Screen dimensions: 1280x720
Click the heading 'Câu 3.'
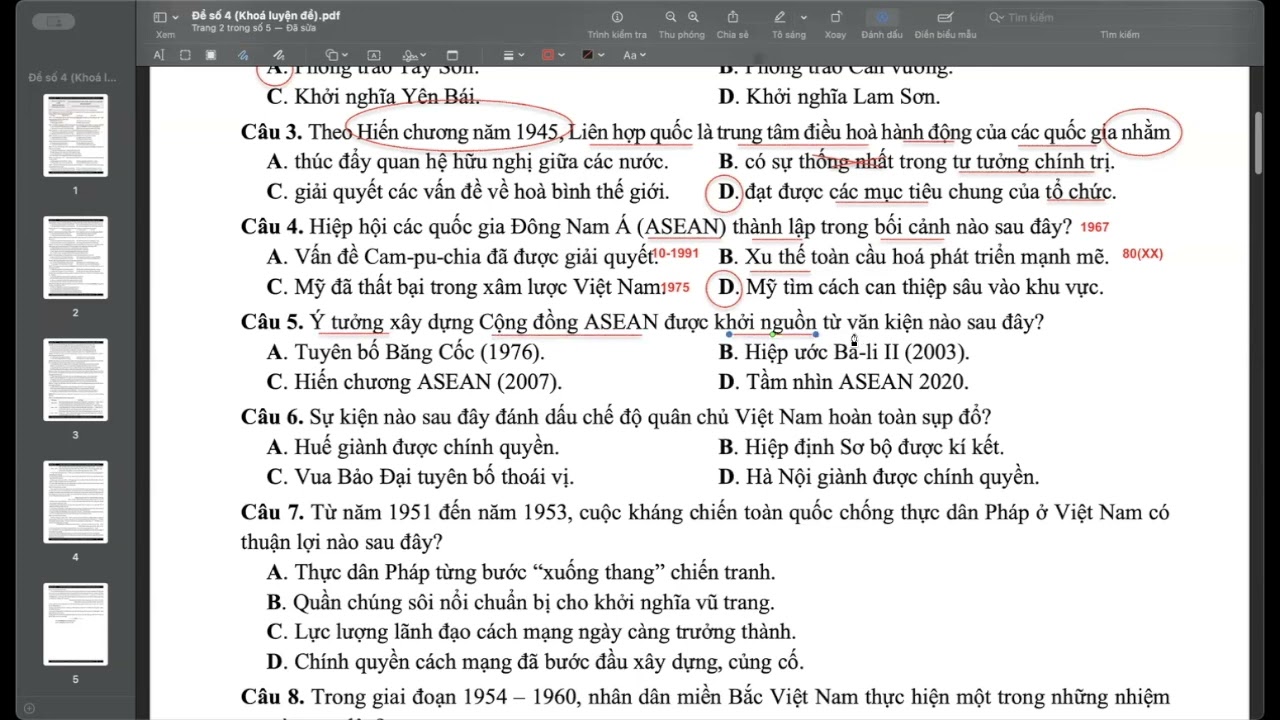(272, 132)
